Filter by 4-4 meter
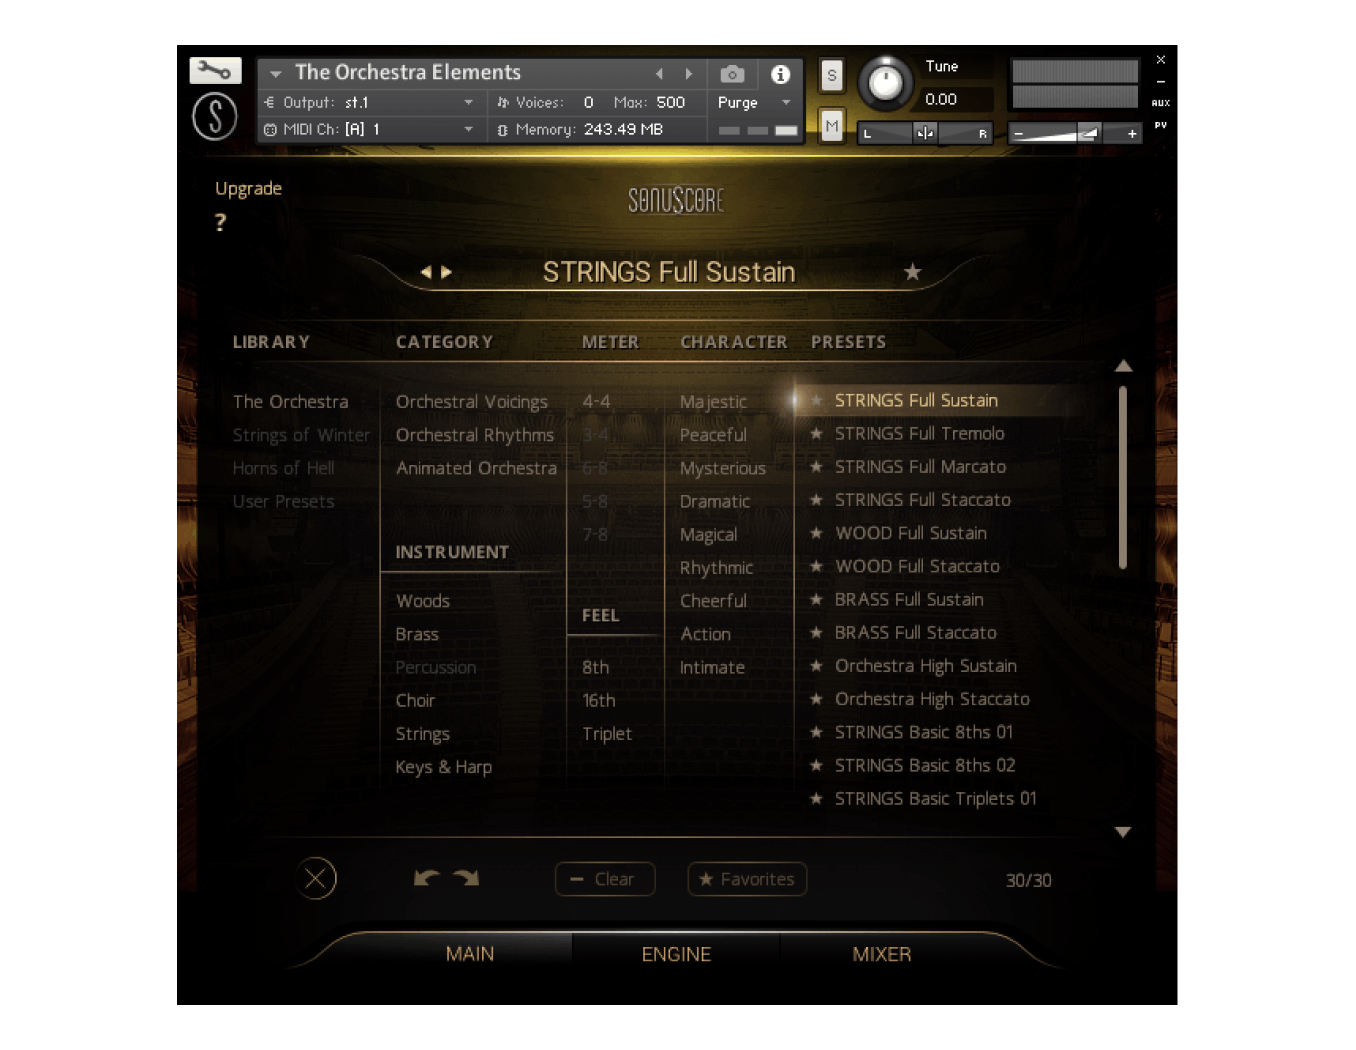The width and height of the screenshot is (1356, 1050). point(596,401)
